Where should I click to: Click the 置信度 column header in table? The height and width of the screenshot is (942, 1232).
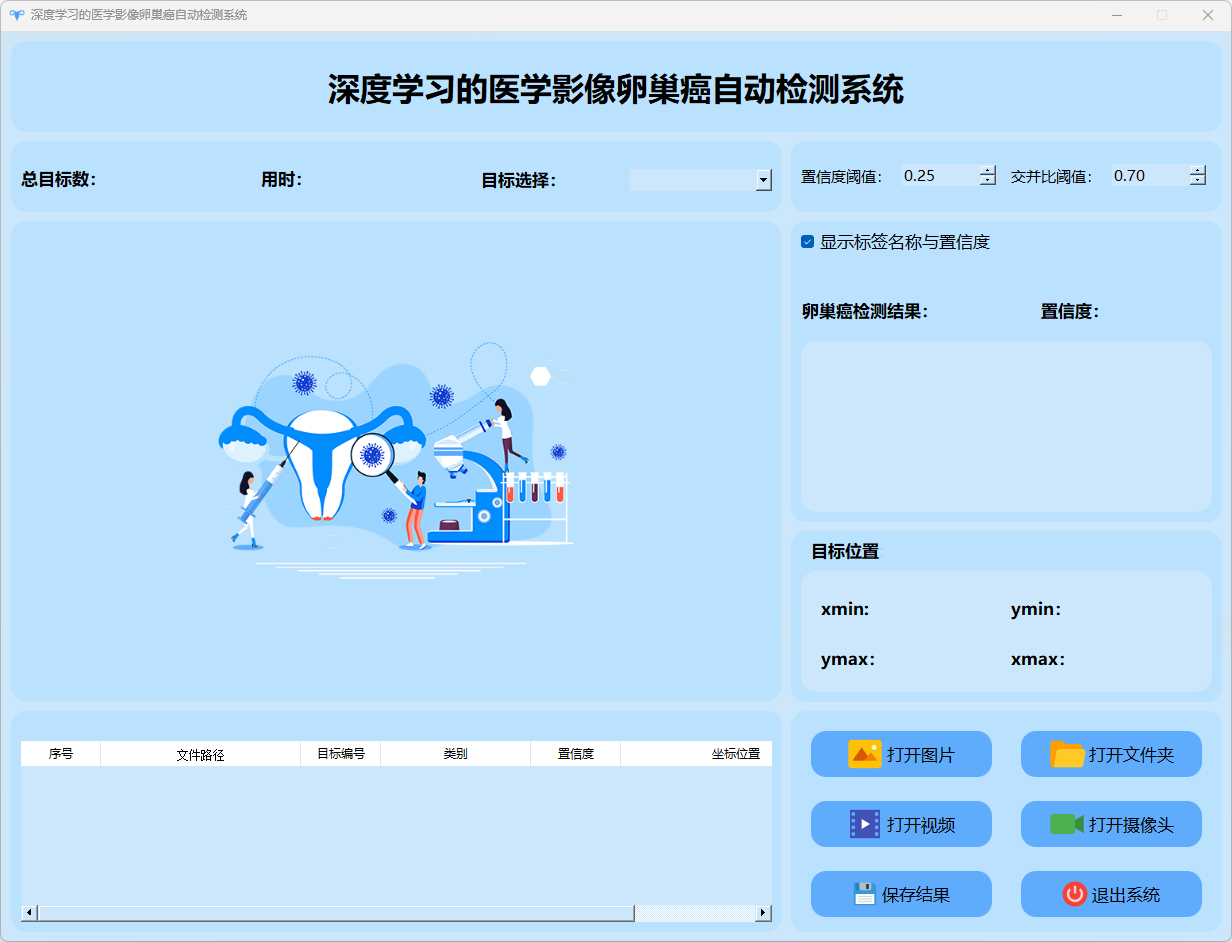coord(575,754)
